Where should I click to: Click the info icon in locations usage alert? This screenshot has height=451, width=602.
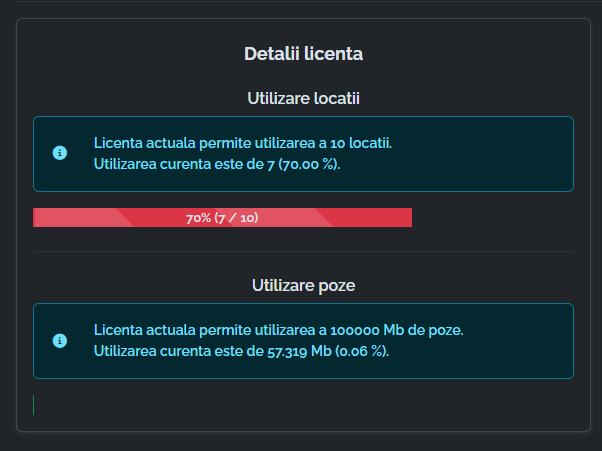[x=60, y=153]
